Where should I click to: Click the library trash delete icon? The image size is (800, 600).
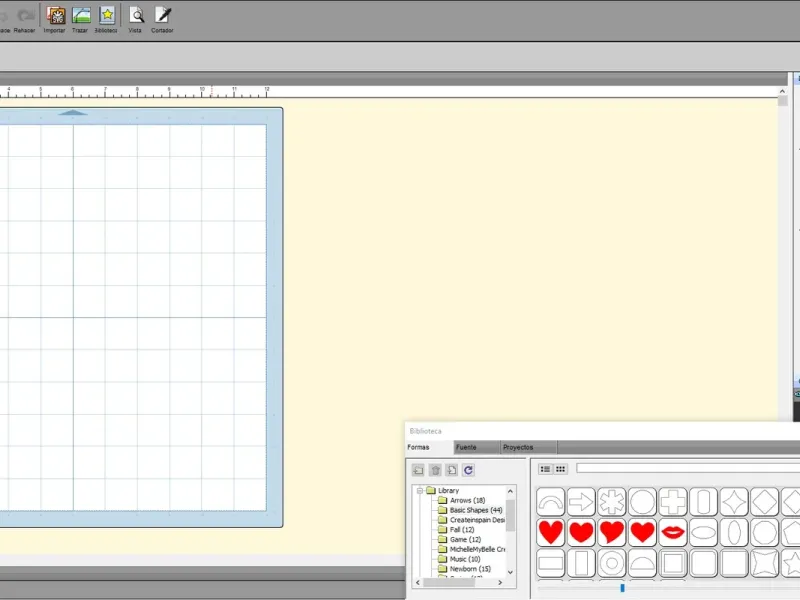point(435,470)
